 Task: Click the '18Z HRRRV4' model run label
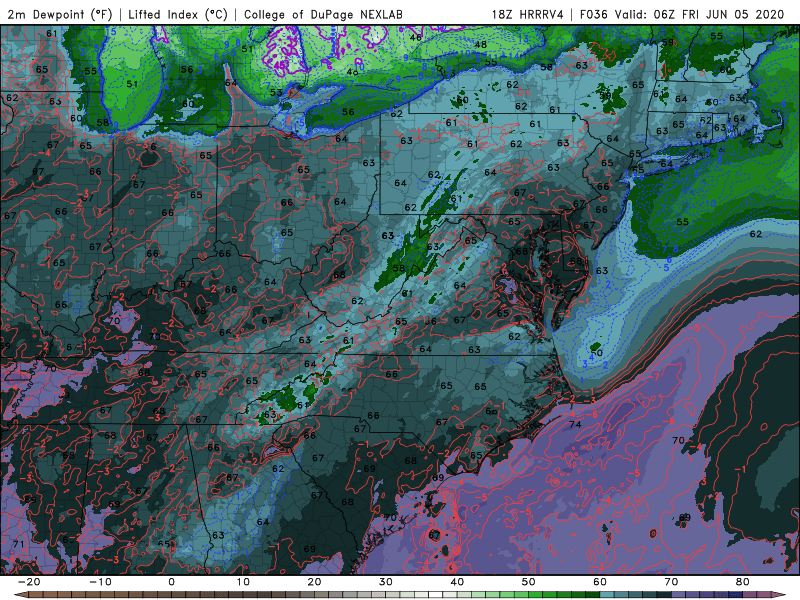(528, 14)
